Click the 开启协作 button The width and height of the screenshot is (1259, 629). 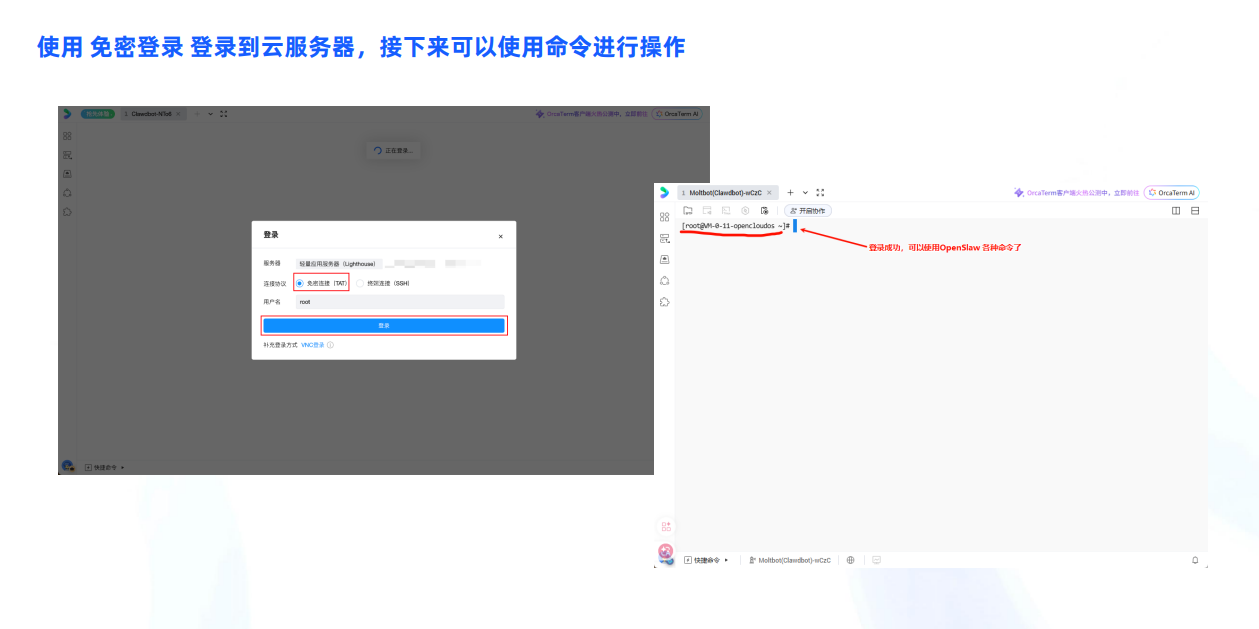pyautogui.click(x=808, y=210)
